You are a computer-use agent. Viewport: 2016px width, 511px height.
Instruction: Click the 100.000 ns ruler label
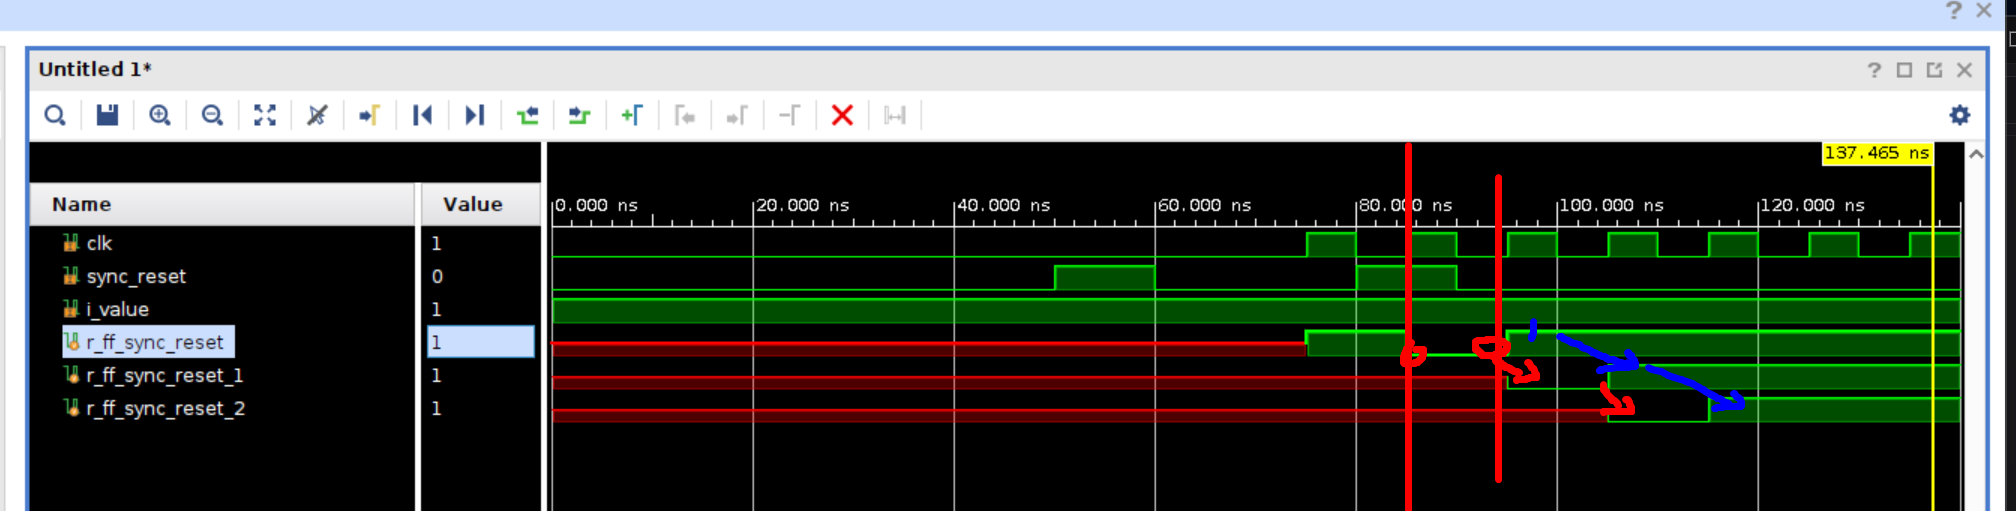1612,205
